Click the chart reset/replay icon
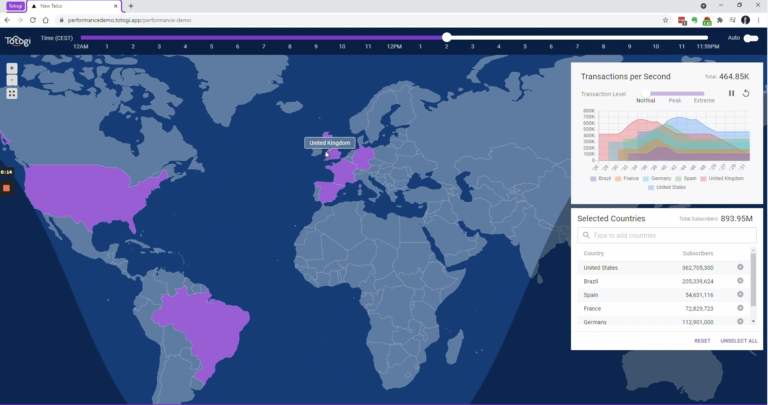The width and height of the screenshot is (768, 405). (745, 93)
